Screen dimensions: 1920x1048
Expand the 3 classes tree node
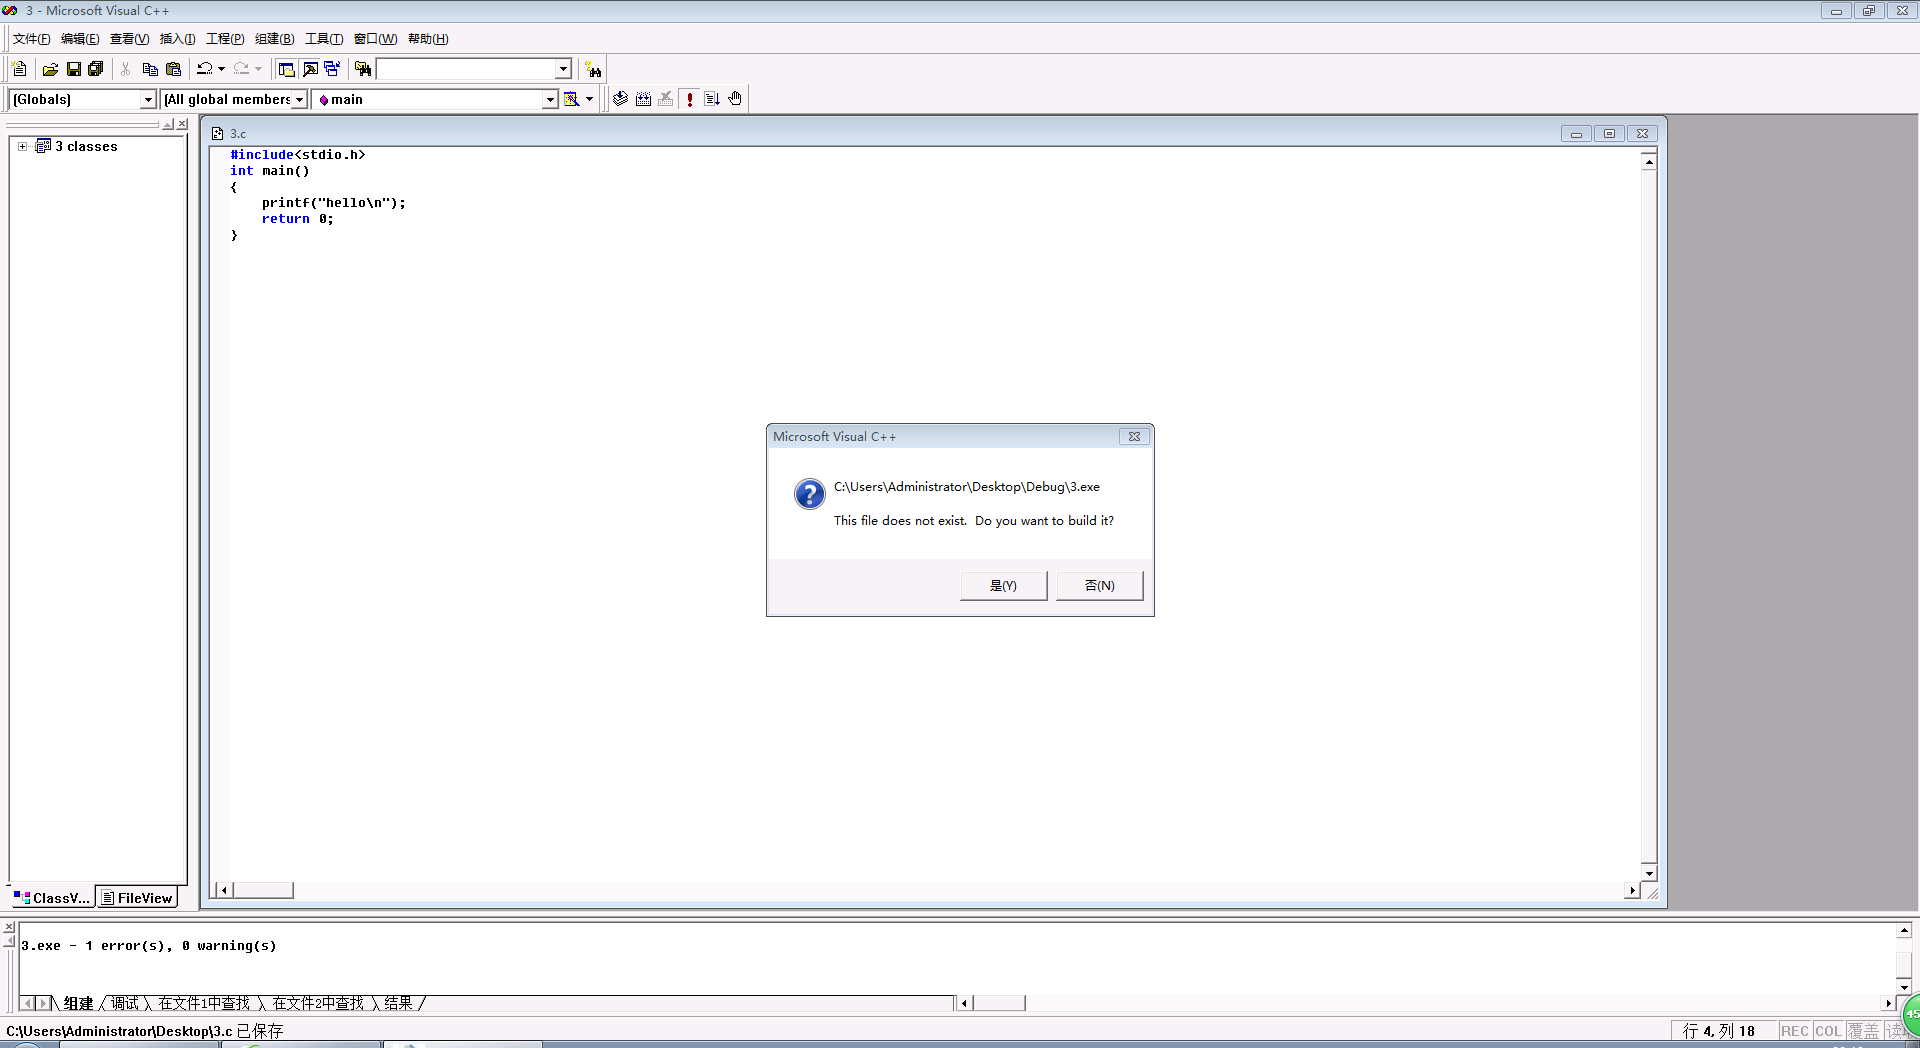coord(22,146)
